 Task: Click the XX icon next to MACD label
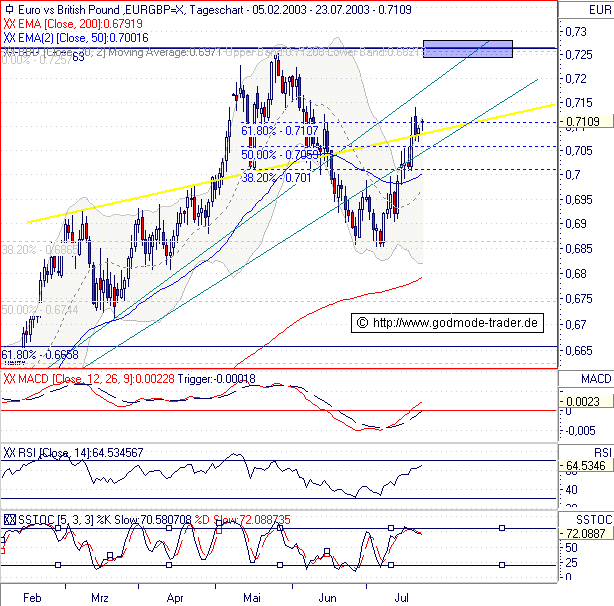point(9,379)
